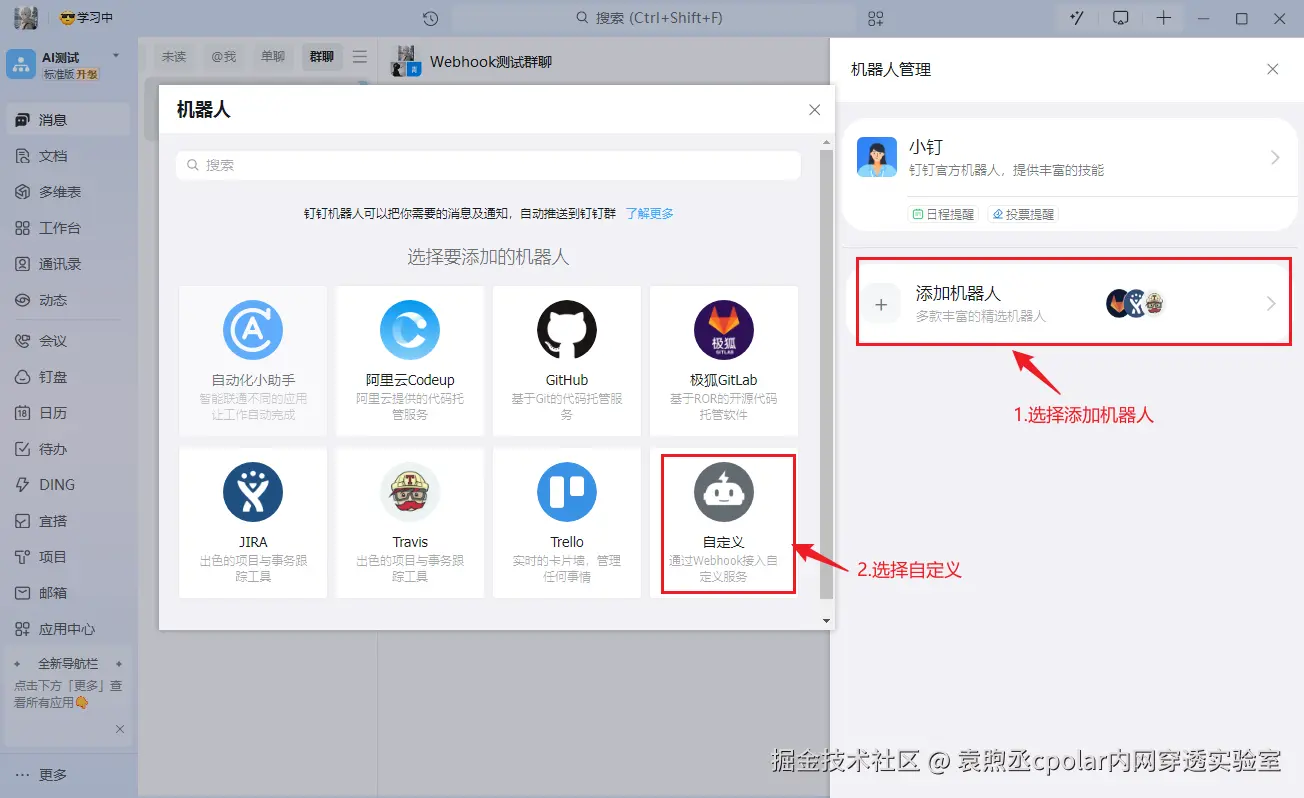Click the 了解更多 link

point(650,213)
